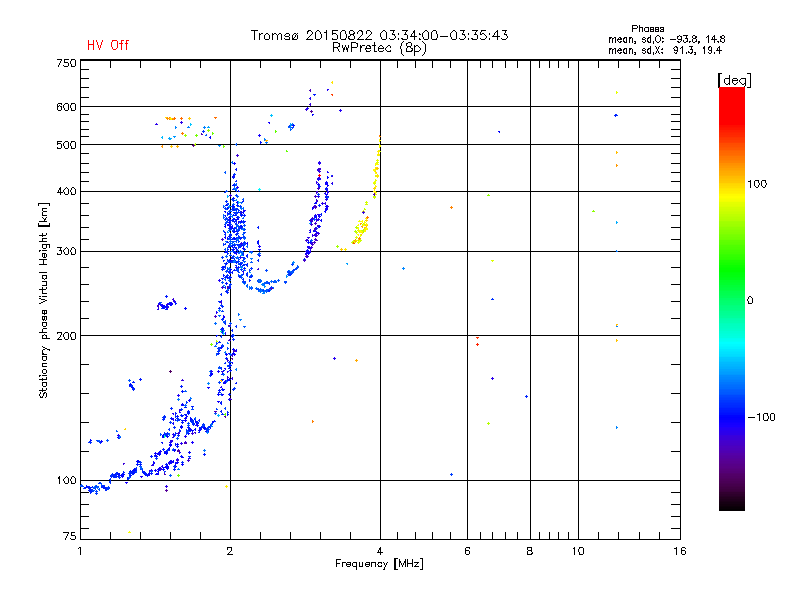Viewport: 800px width, 600px height.
Task: Click the x-axis tick label '16'
Action: [x=680, y=551]
